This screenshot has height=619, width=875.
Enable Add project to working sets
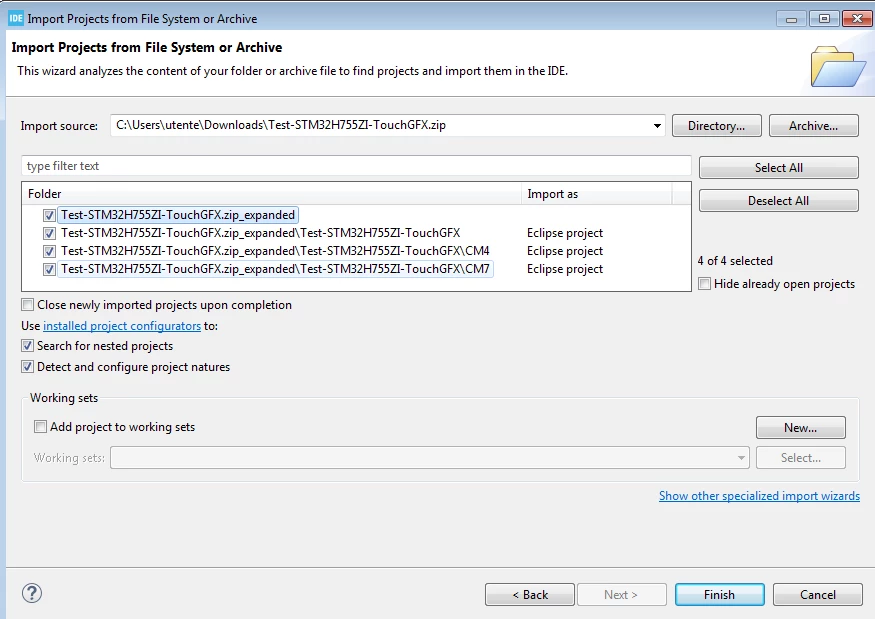pos(40,427)
